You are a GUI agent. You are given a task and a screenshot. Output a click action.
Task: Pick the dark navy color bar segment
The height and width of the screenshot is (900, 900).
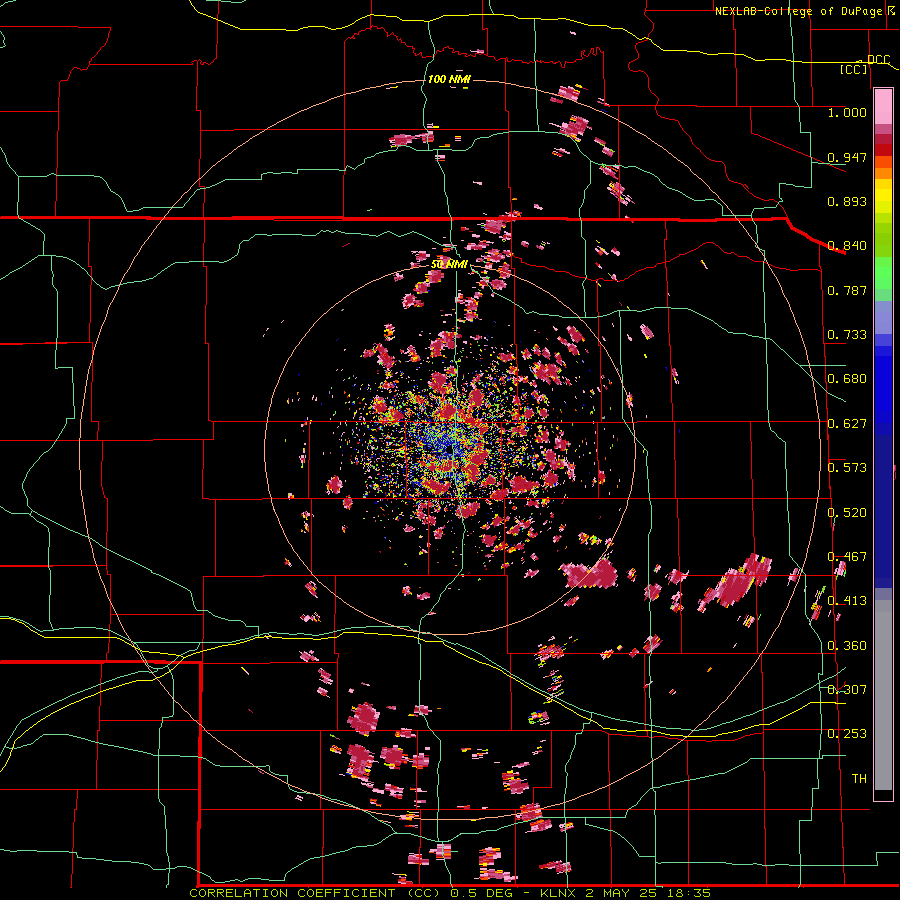883,511
